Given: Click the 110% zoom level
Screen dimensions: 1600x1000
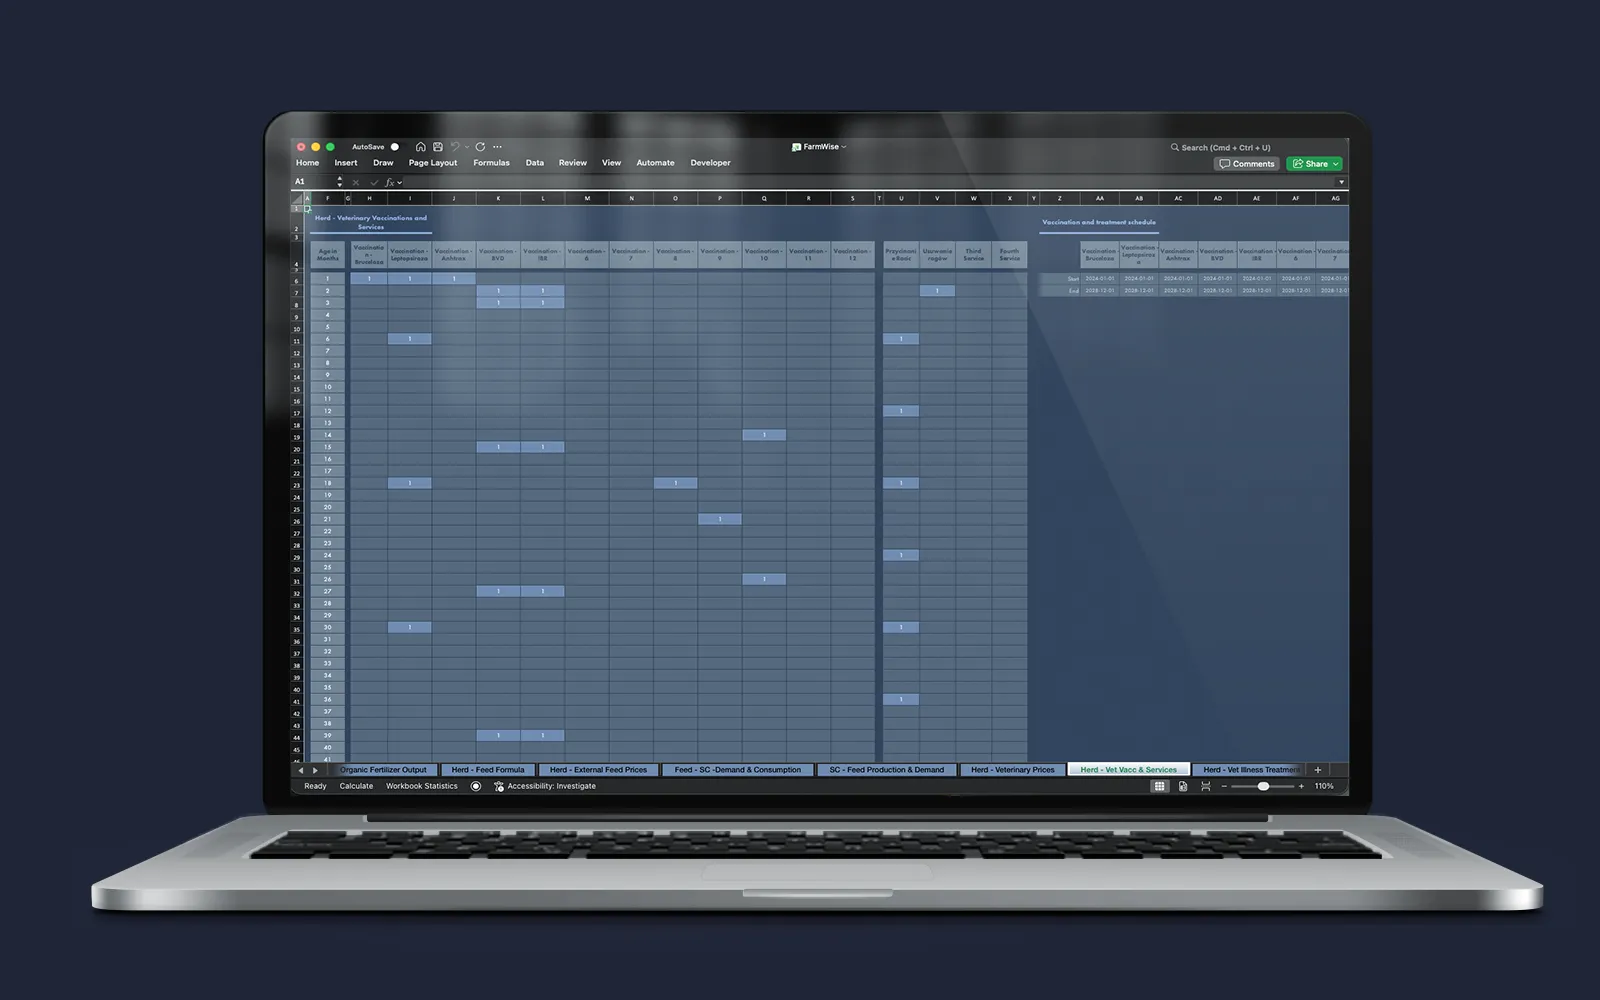Looking at the screenshot, I should (x=1324, y=786).
